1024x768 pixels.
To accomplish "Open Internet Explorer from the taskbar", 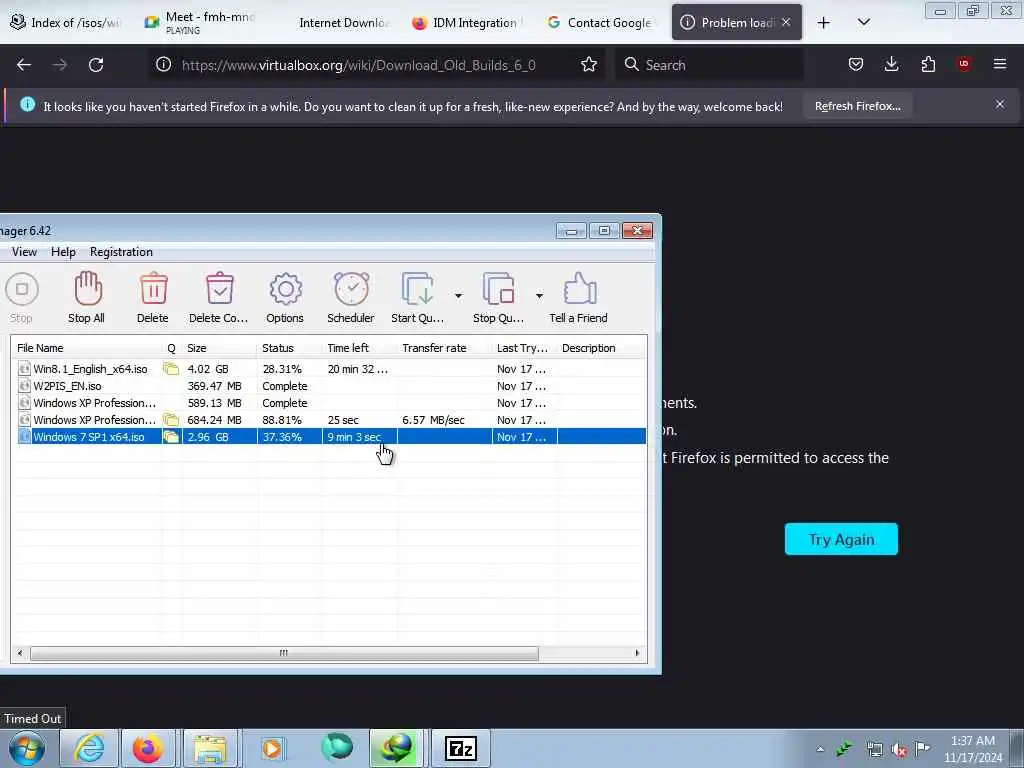I will pos(89,748).
